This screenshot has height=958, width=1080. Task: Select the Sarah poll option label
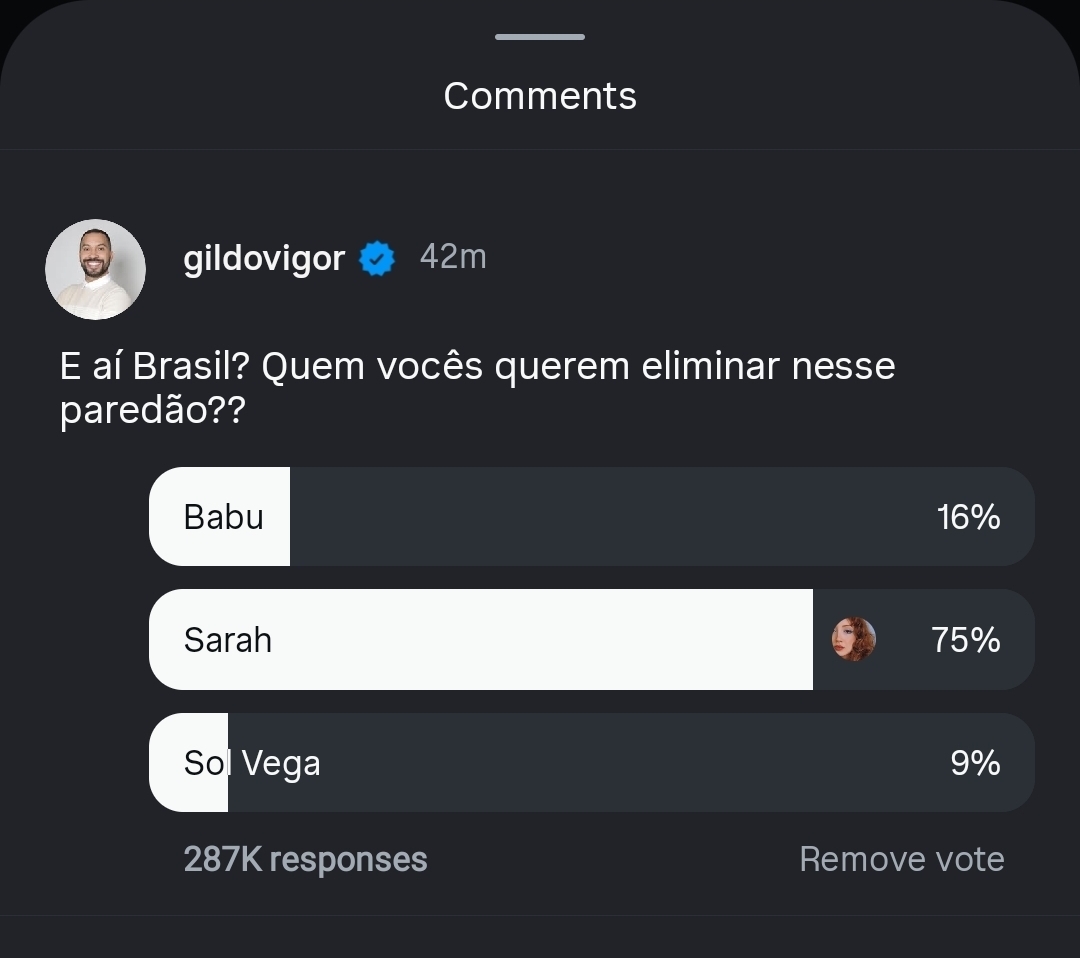(228, 640)
